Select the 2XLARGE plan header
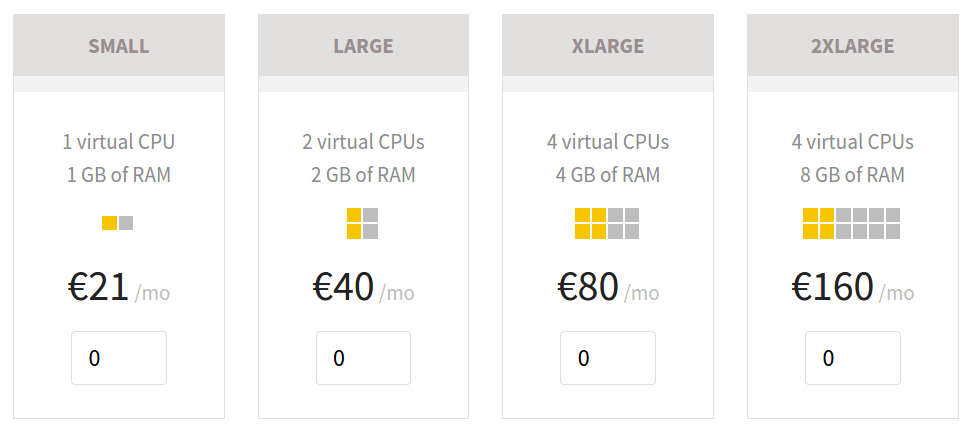The height and width of the screenshot is (431, 974). 852,45
